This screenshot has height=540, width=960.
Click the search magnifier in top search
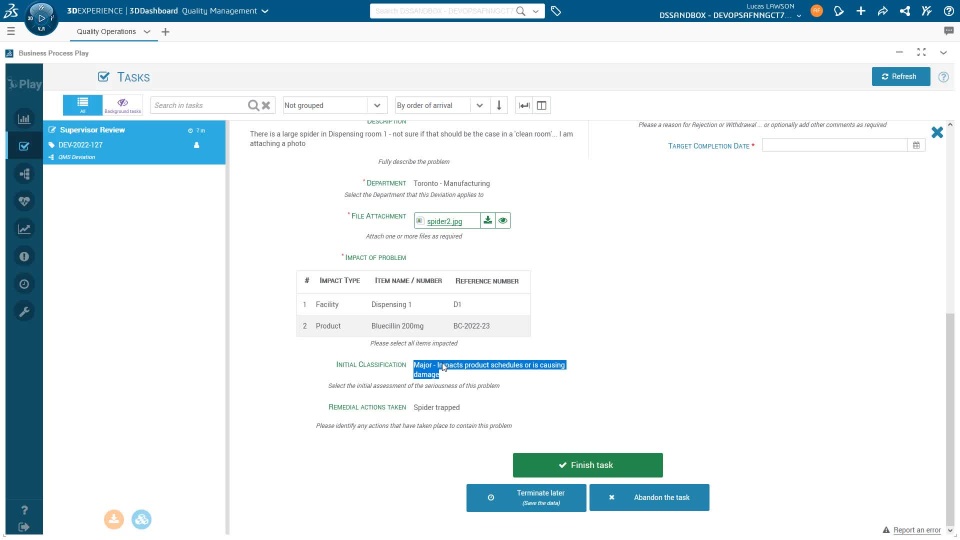coord(520,11)
